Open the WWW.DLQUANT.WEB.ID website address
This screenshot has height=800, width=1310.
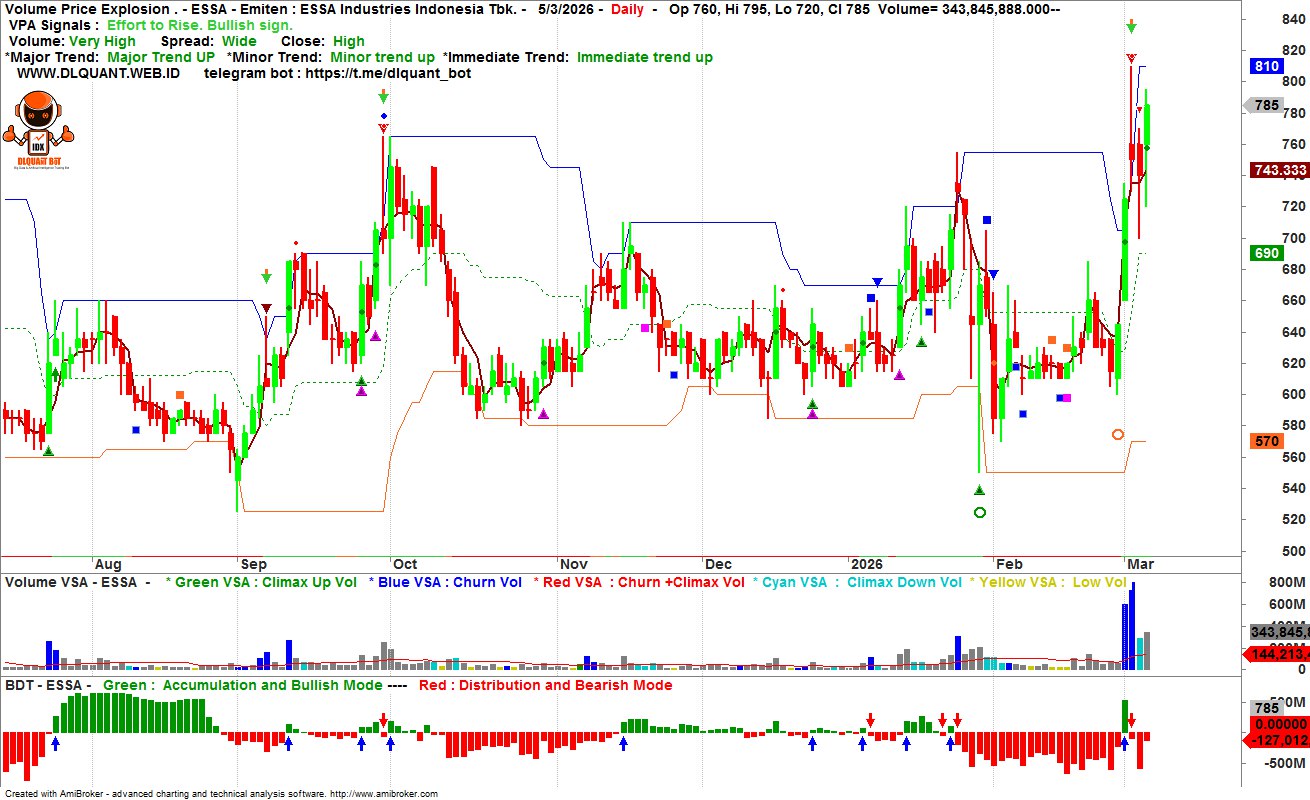[x=99, y=73]
